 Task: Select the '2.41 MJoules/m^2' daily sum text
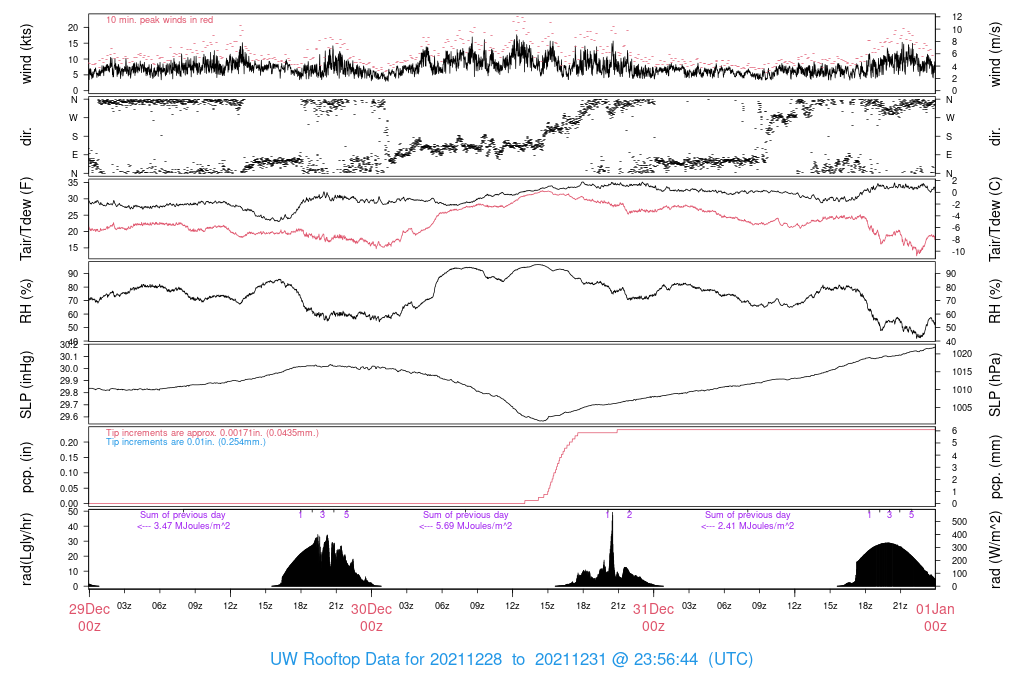(x=756, y=526)
